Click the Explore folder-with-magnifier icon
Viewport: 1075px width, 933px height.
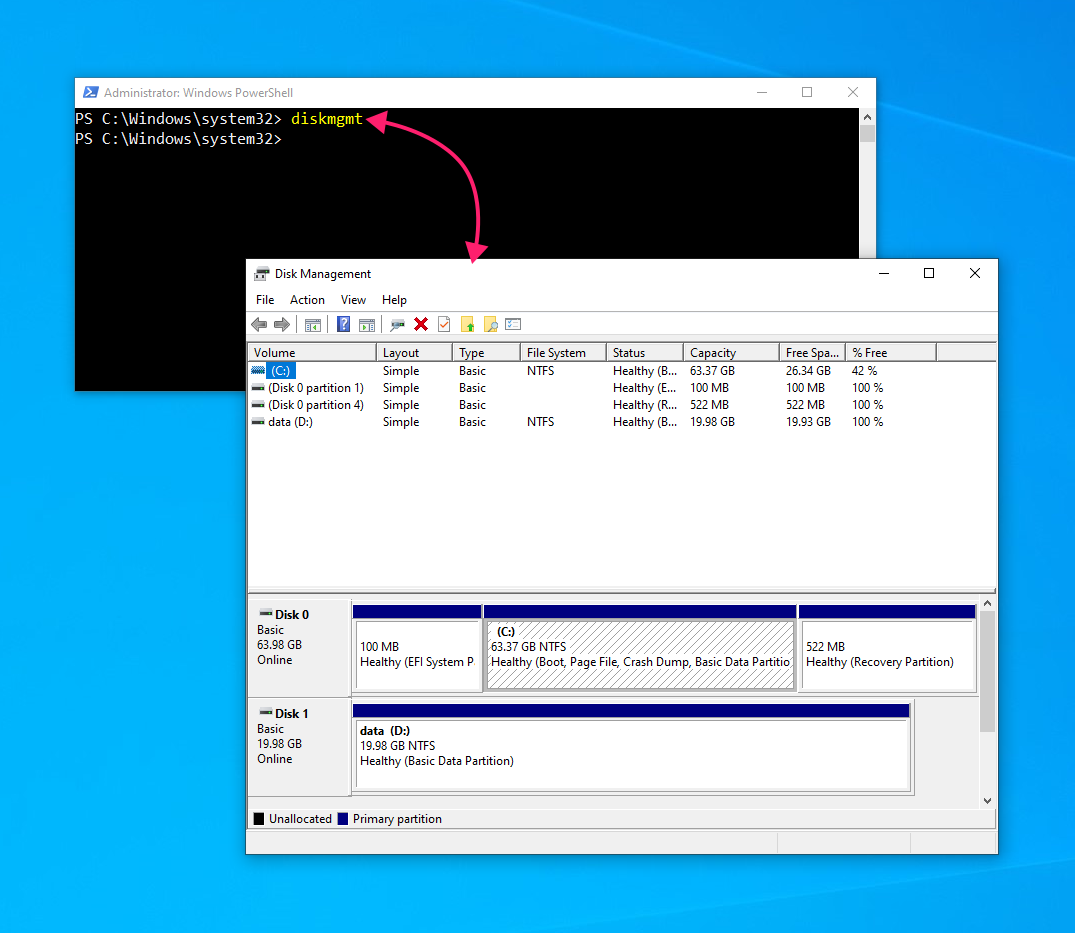coord(491,324)
